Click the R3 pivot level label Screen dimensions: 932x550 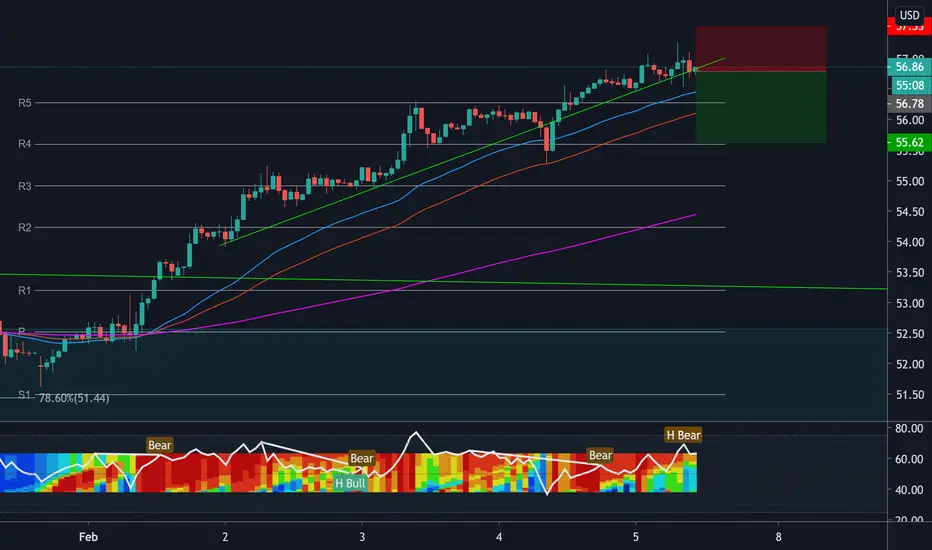[24, 186]
